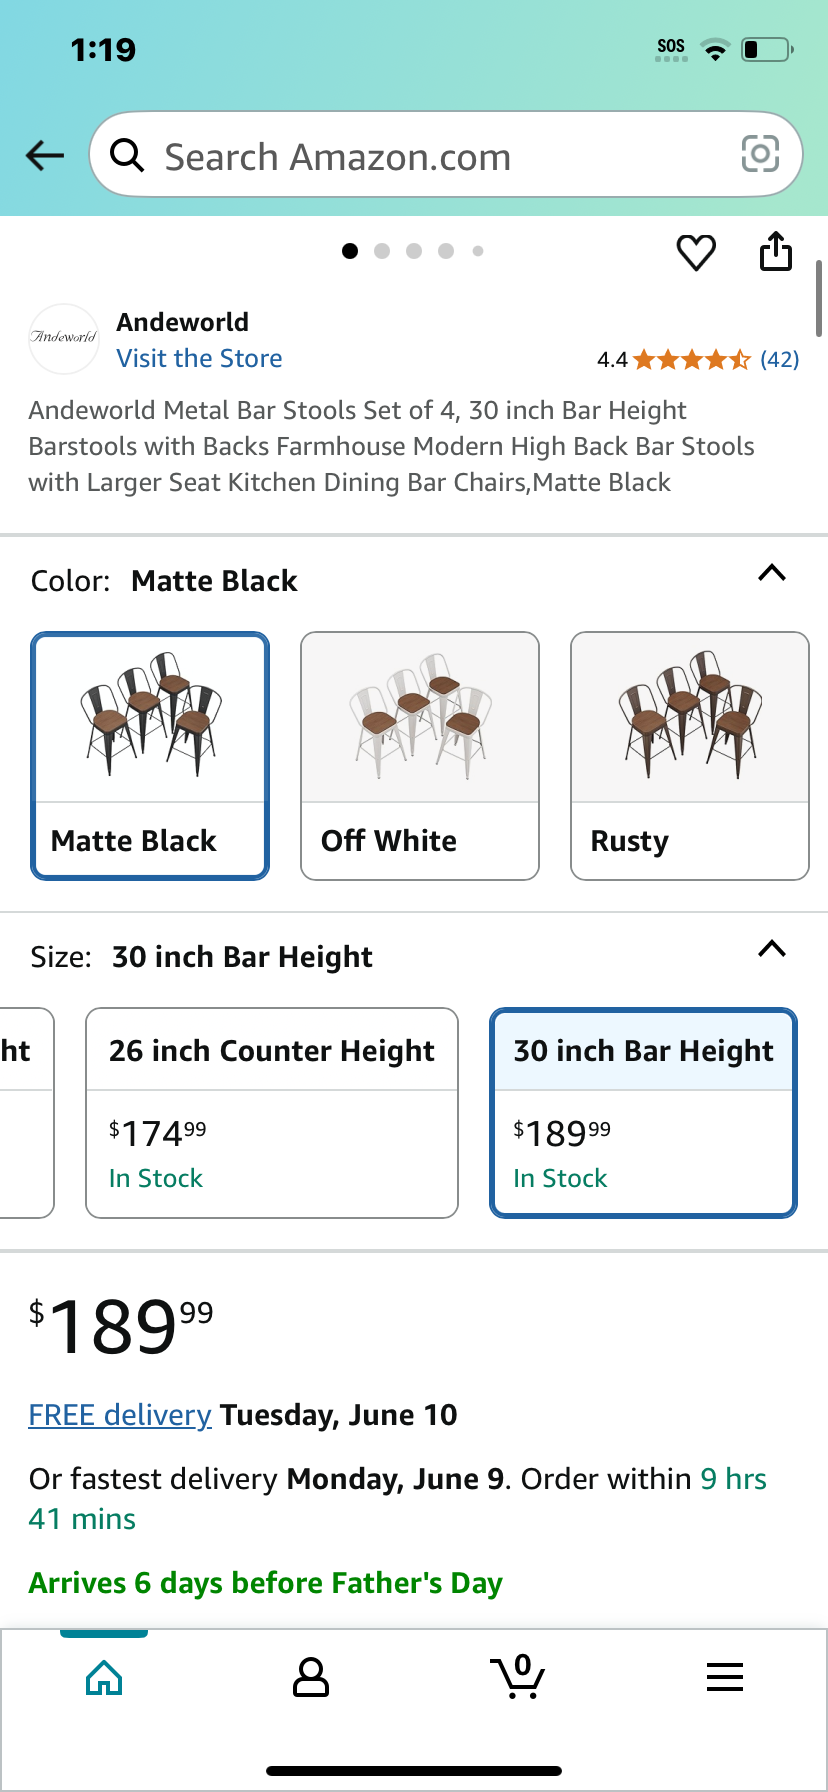Open the shopping cart icon

(518, 1676)
